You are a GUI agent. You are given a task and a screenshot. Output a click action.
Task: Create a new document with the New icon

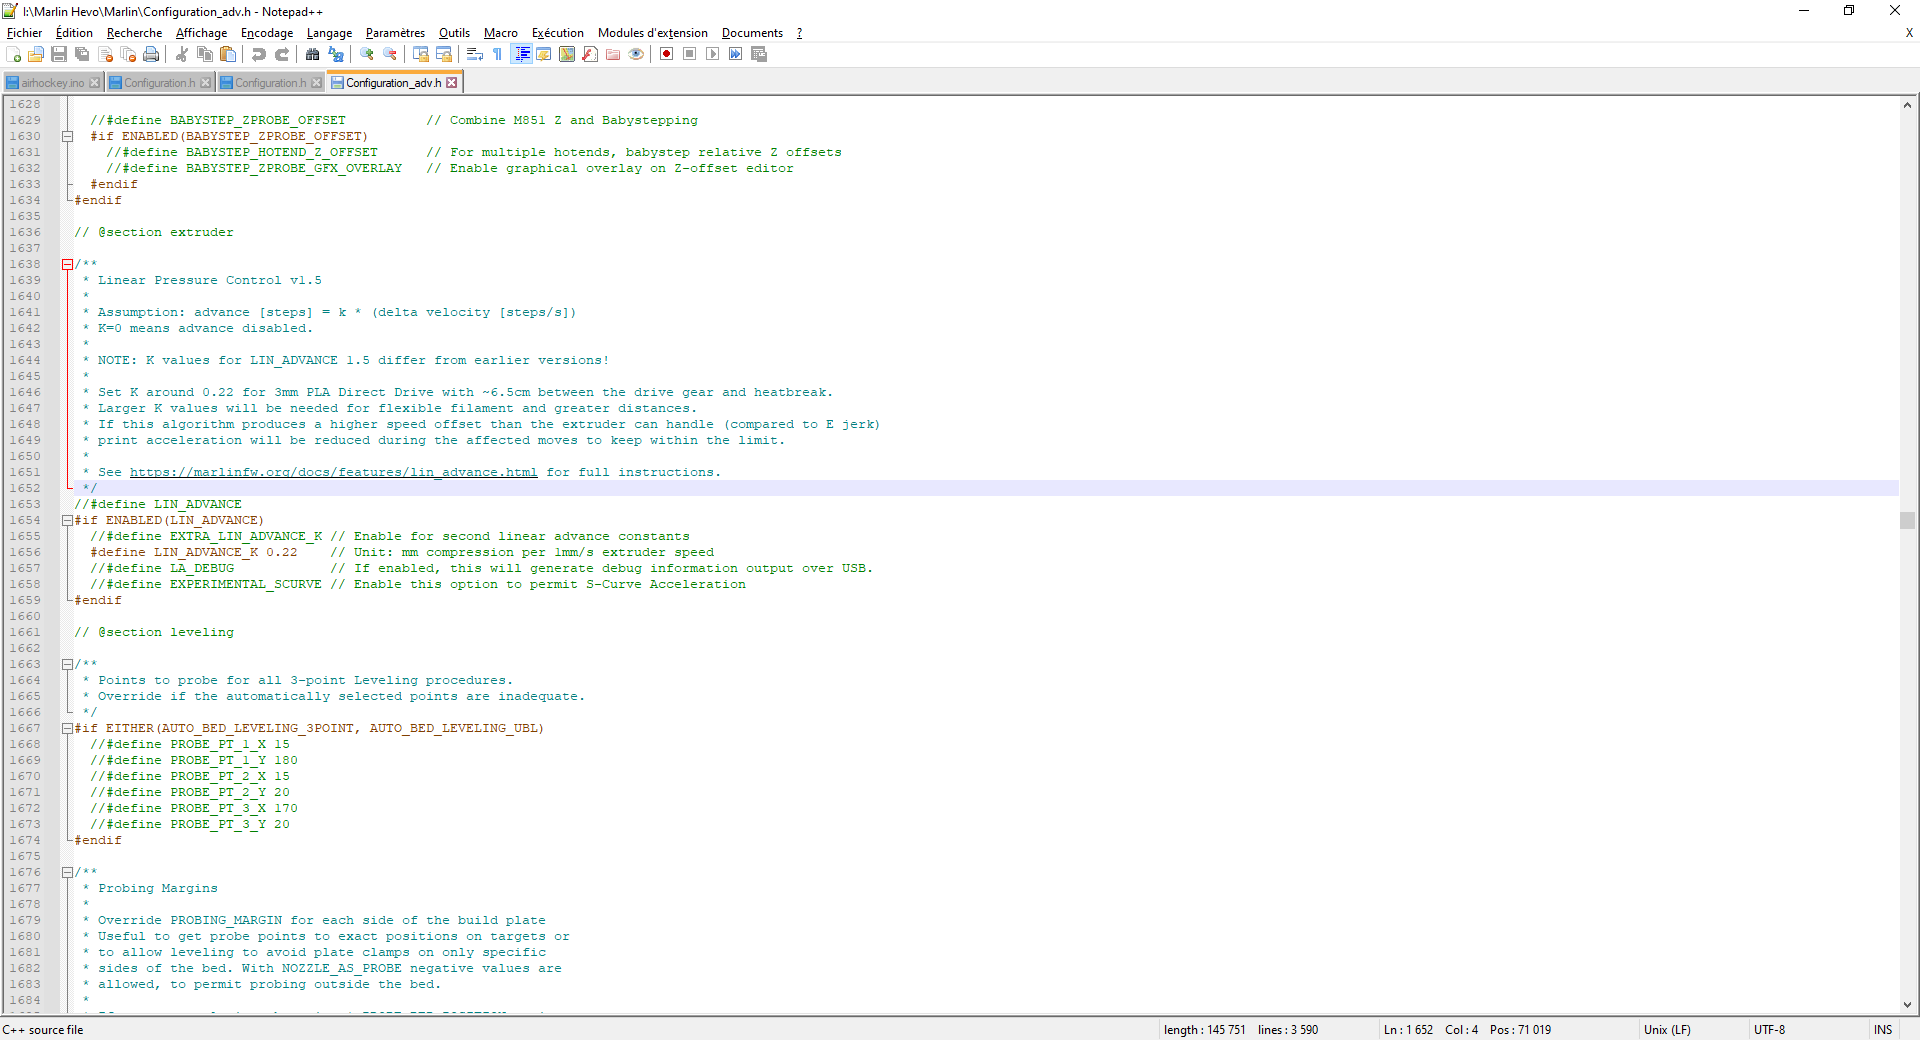(x=14, y=54)
